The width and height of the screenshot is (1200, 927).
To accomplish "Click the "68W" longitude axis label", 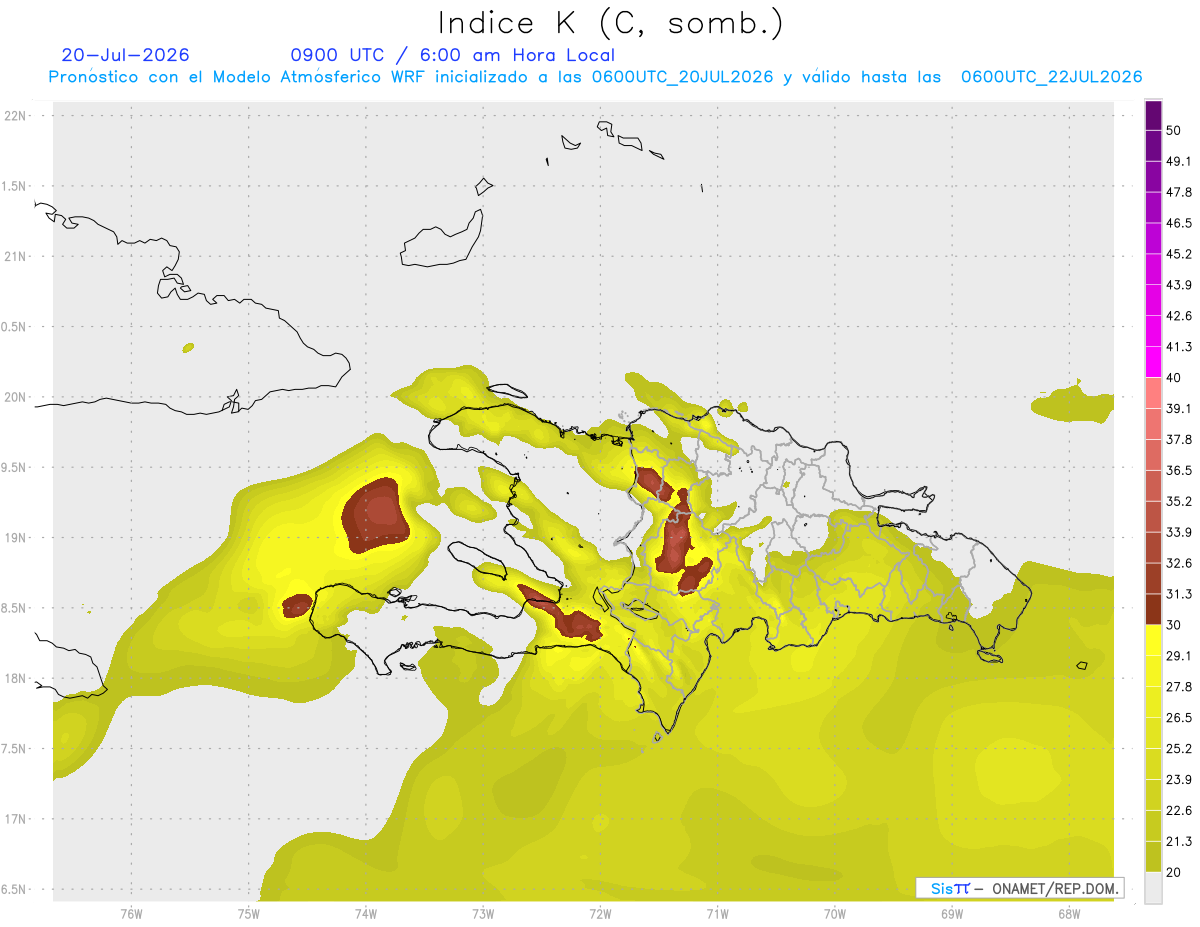I will [1069, 912].
